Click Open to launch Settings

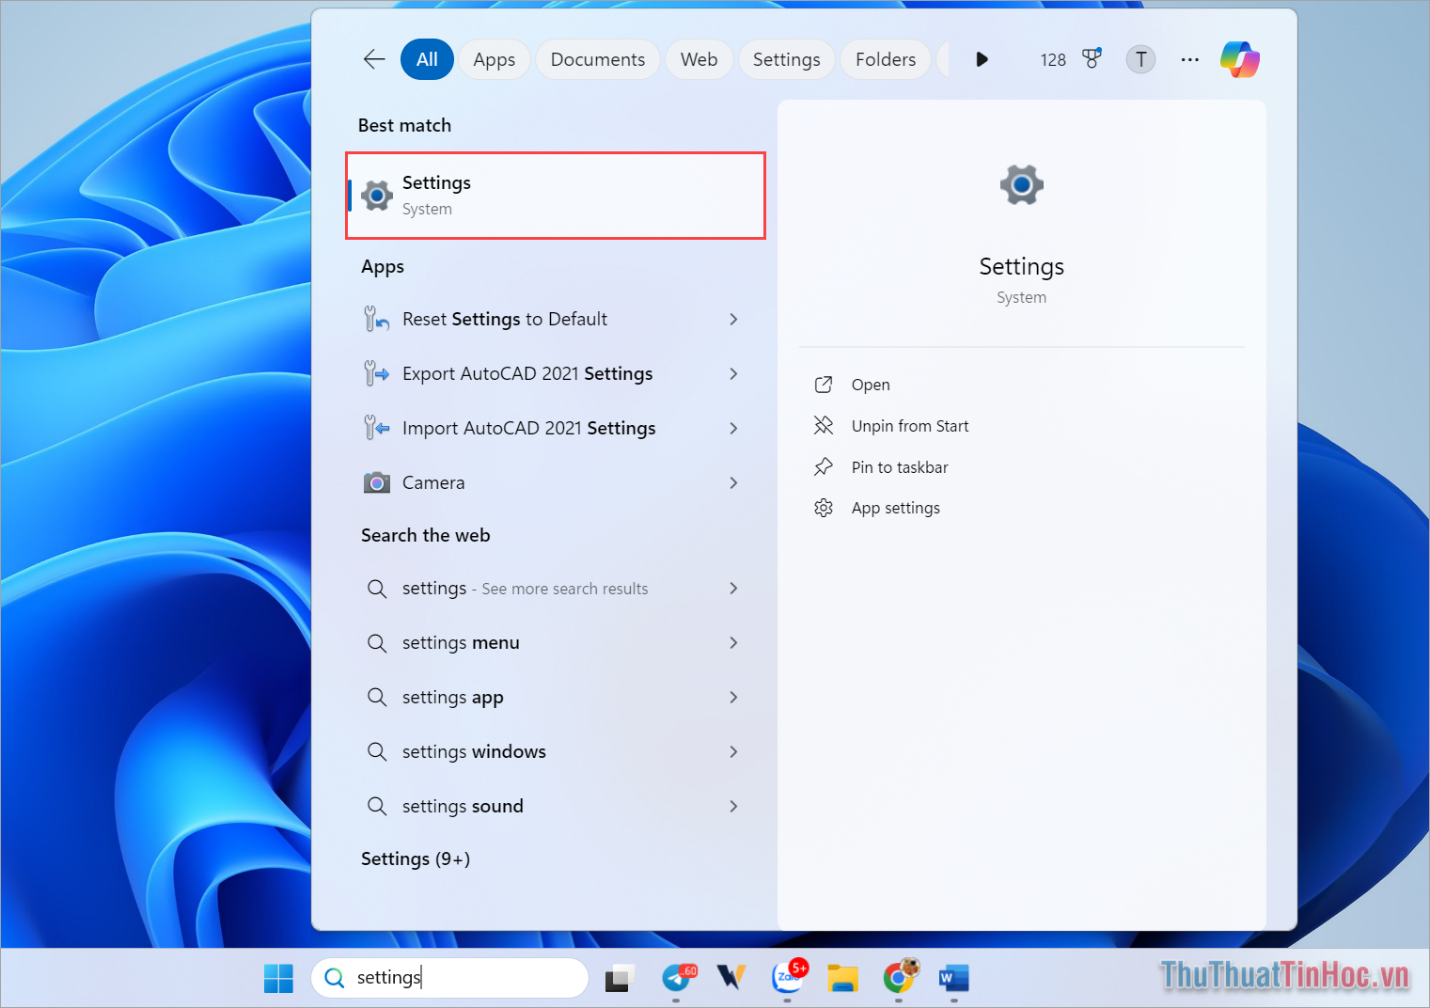click(x=869, y=384)
